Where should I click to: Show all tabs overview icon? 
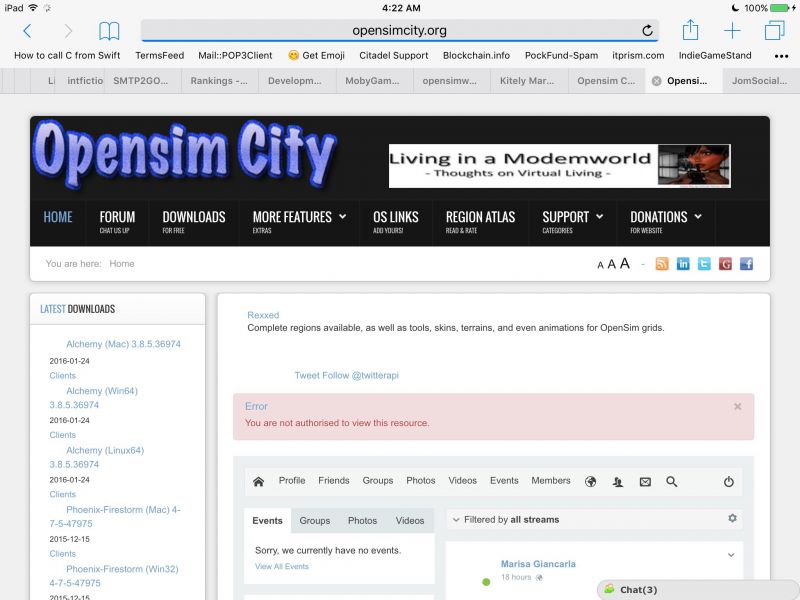tap(774, 30)
